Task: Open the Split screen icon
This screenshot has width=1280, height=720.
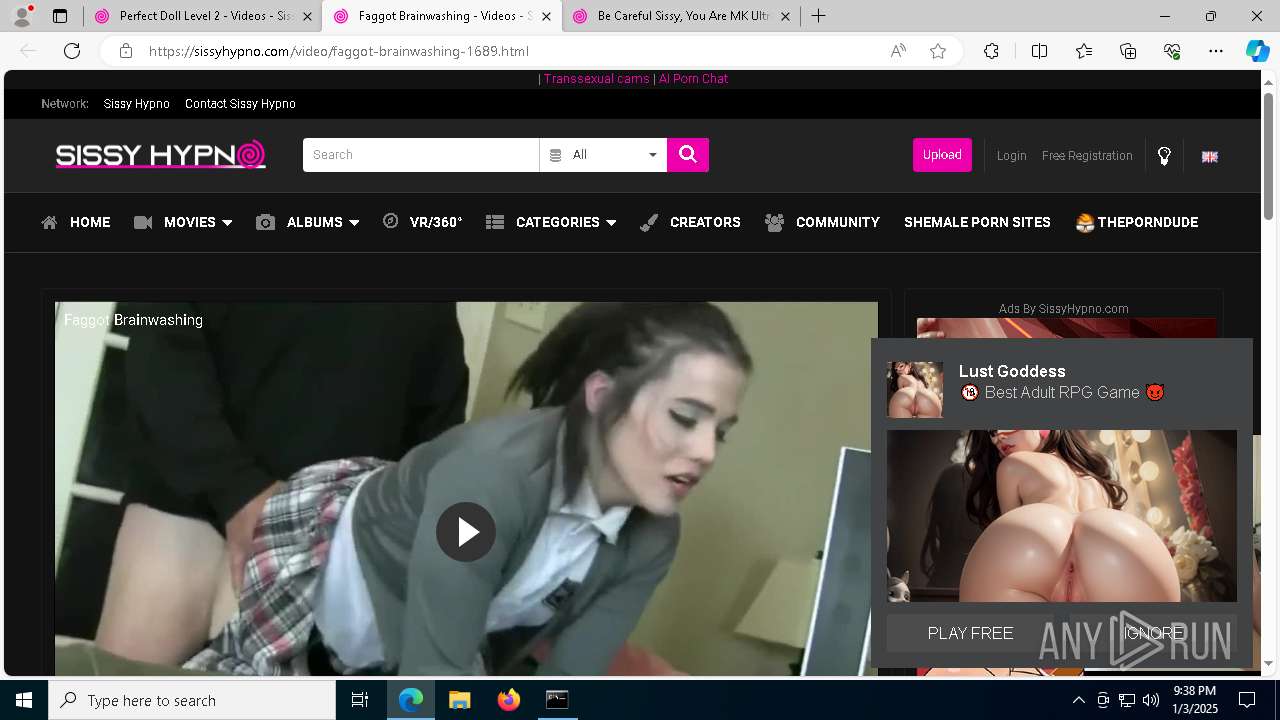Action: click(1039, 51)
